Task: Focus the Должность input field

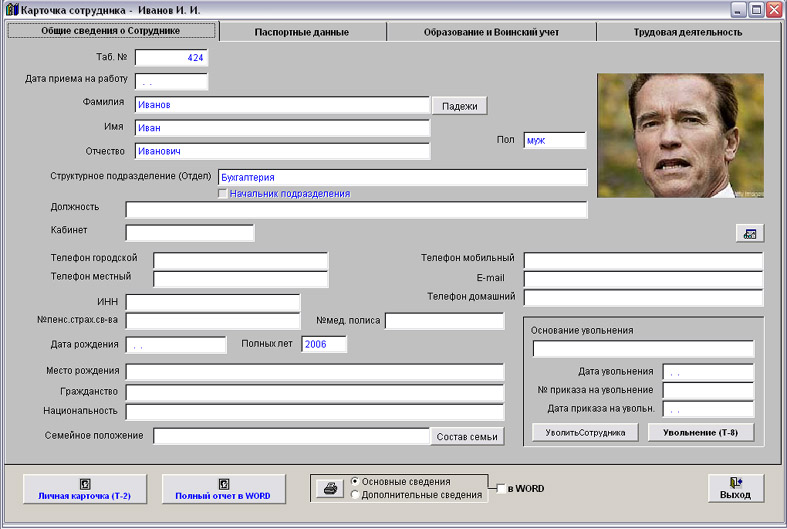Action: (356, 210)
